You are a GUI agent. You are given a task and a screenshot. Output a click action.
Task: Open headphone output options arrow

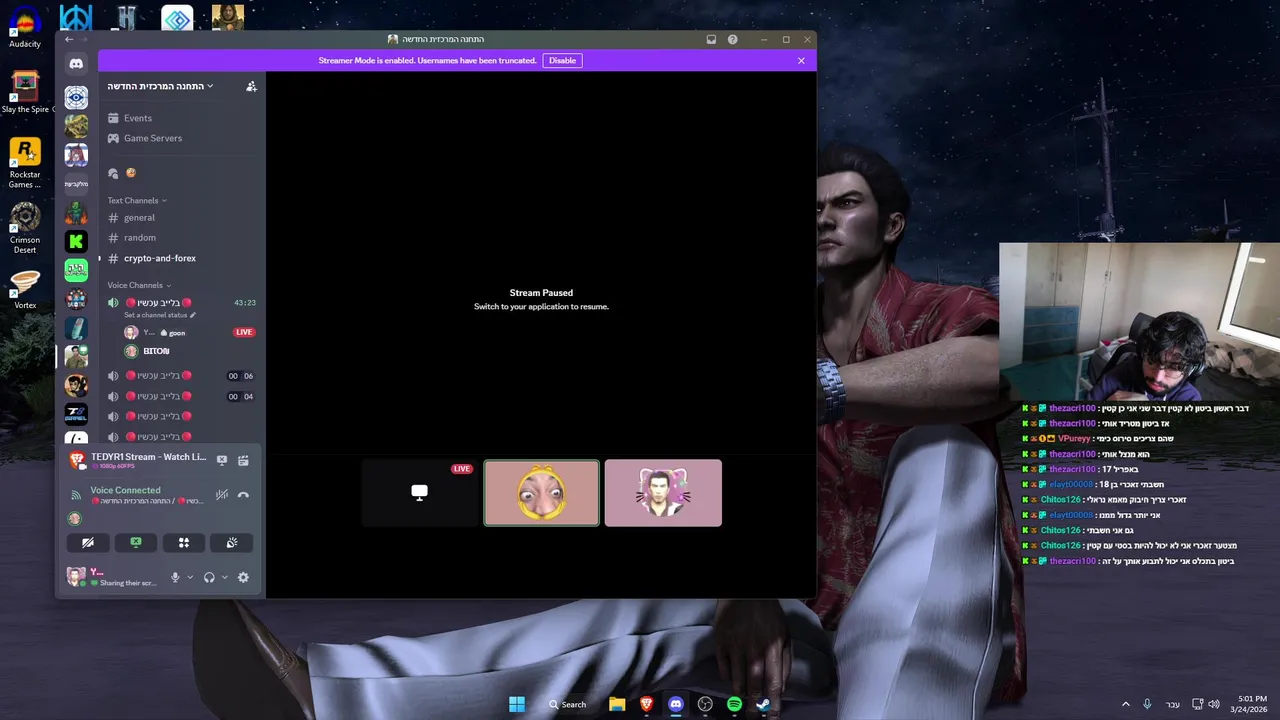224,577
